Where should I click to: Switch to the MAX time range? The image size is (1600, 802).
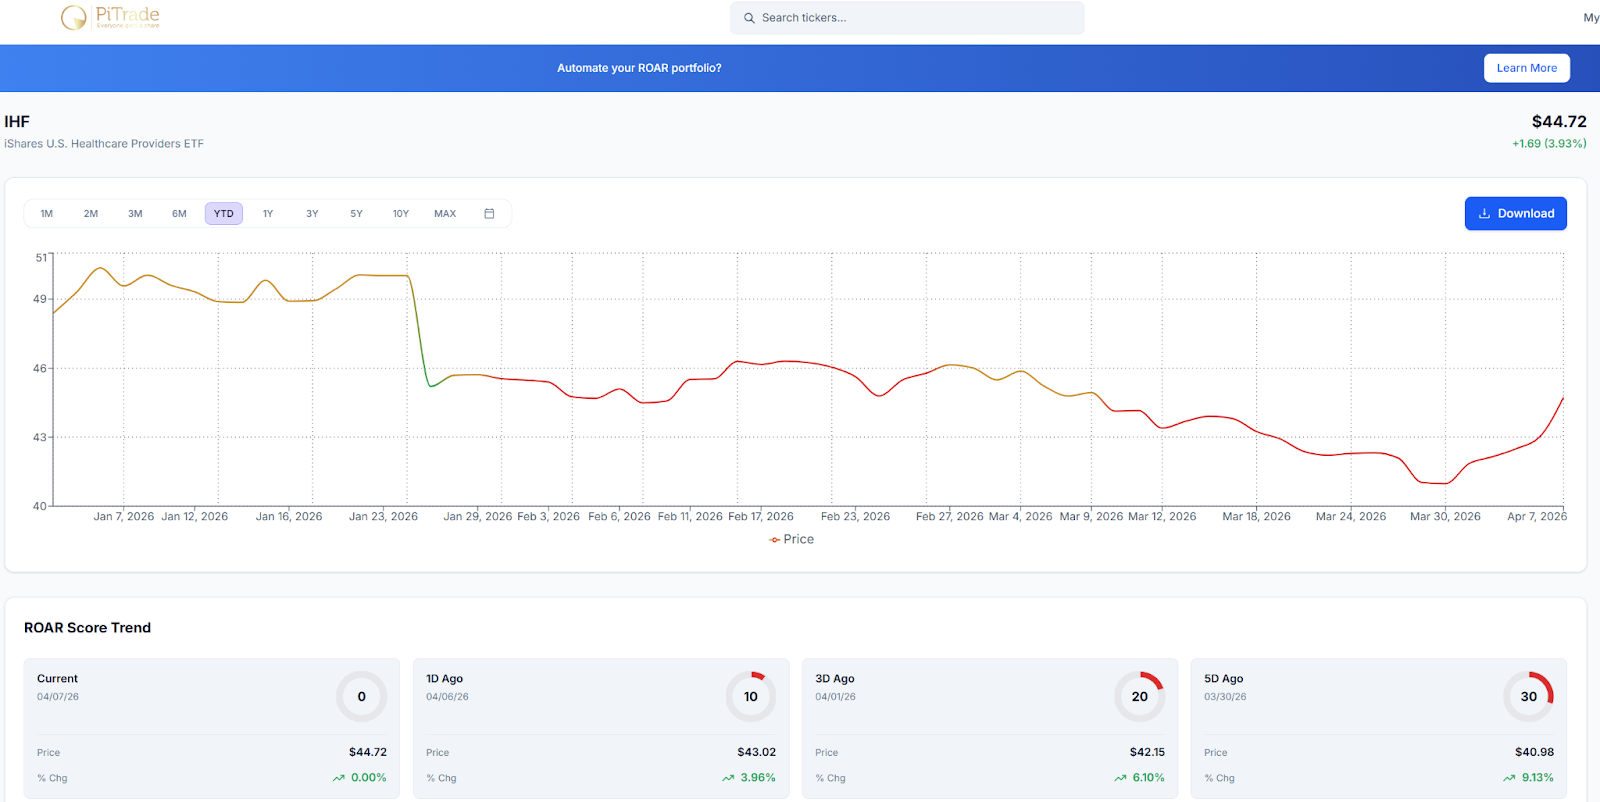coord(445,214)
